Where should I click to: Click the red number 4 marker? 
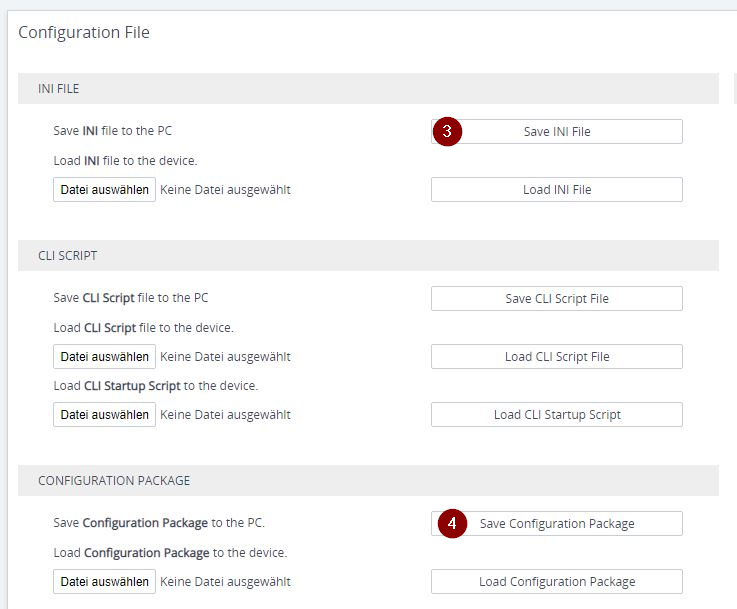(x=453, y=523)
